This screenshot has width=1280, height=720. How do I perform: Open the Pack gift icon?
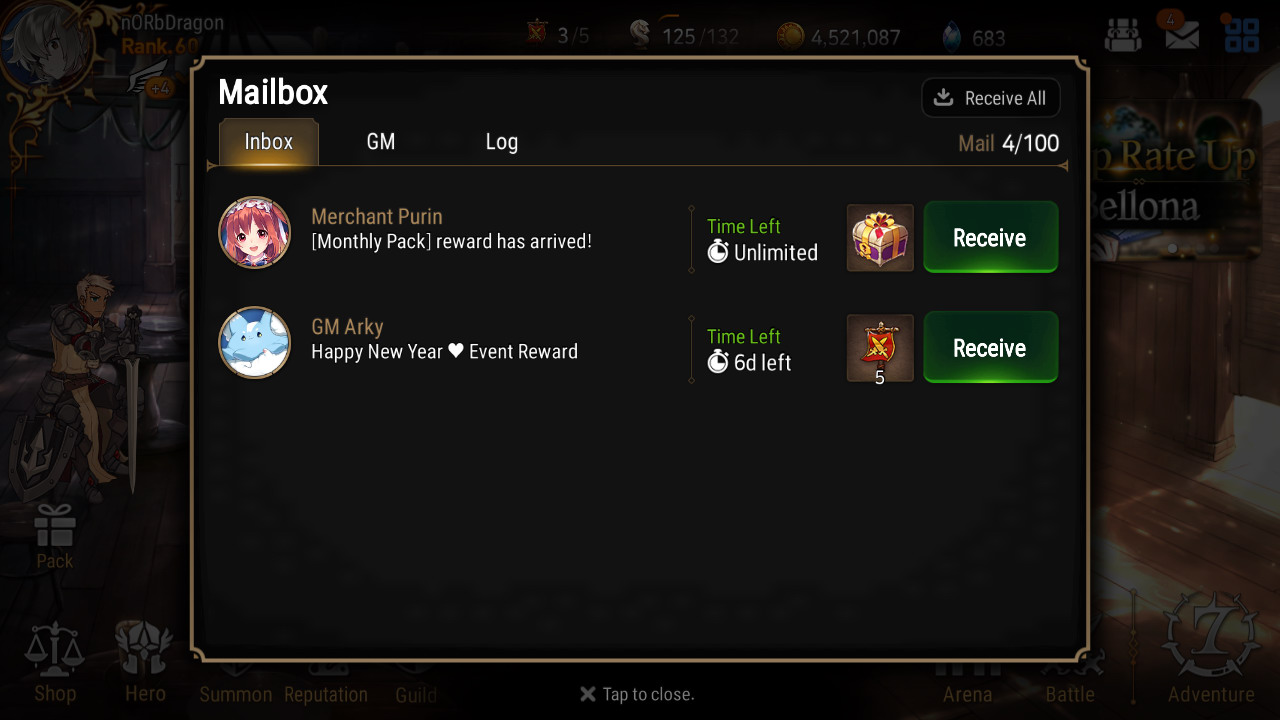click(x=55, y=536)
